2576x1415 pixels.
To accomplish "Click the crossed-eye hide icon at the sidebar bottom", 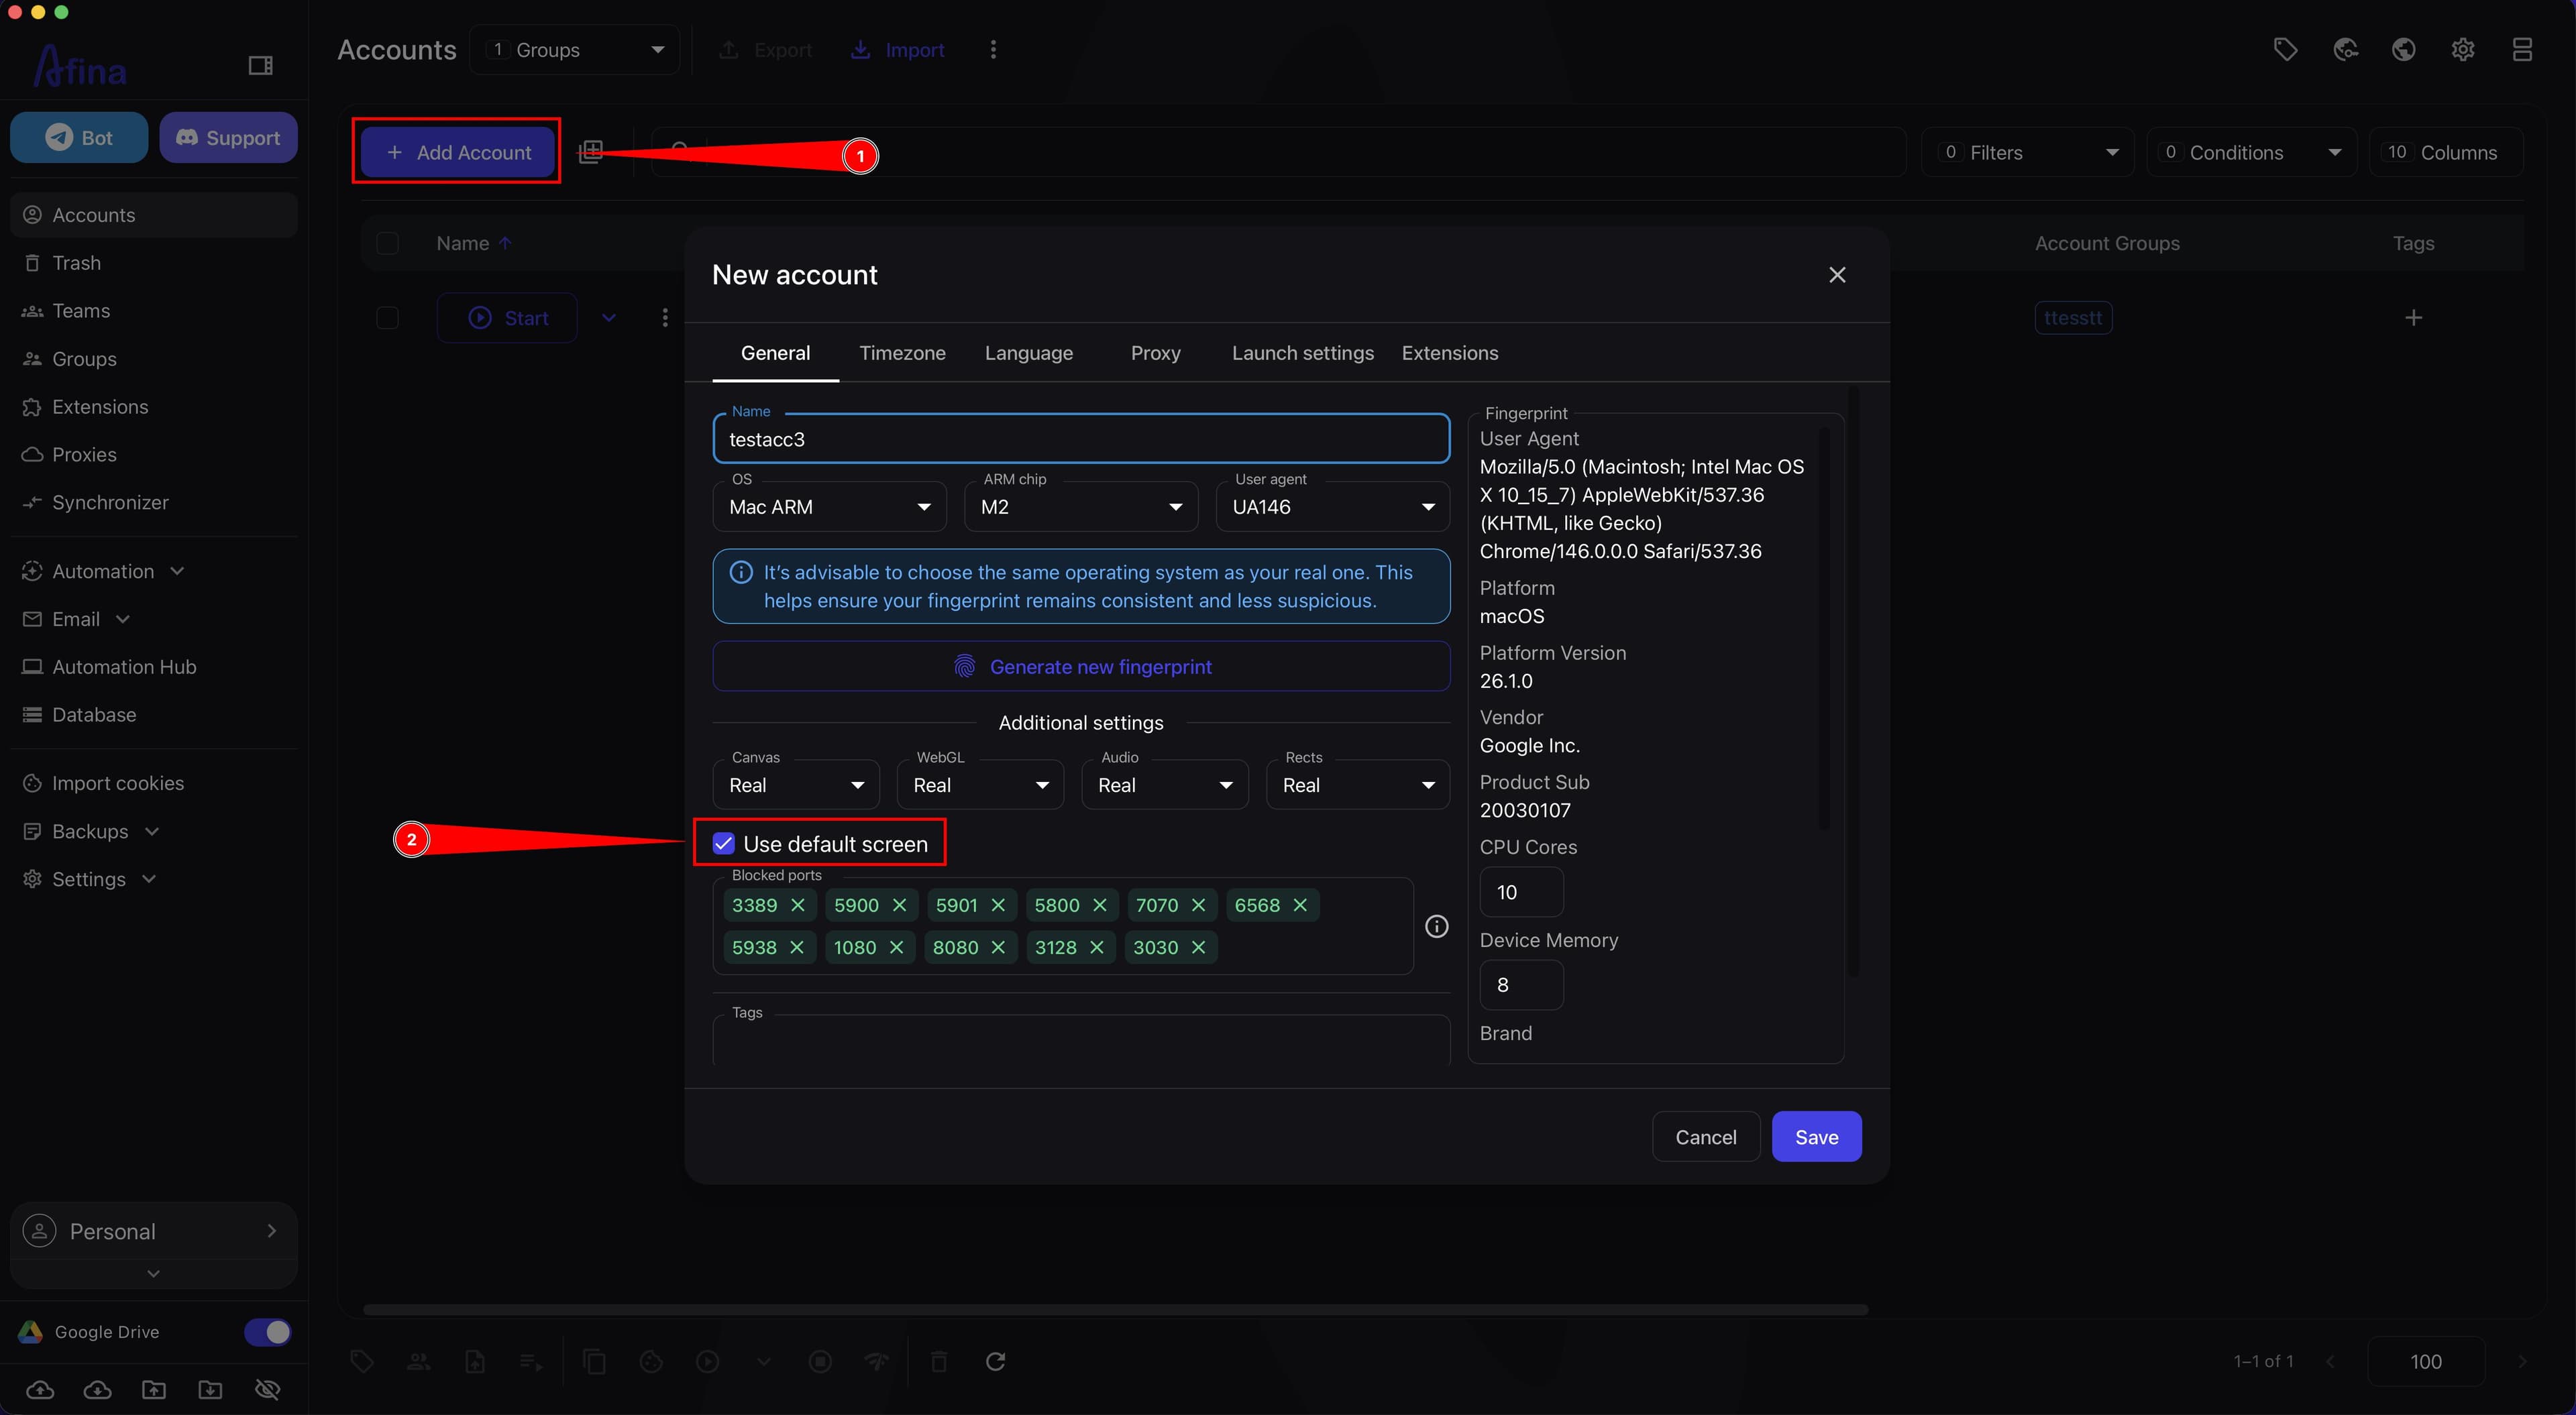I will click(x=267, y=1389).
